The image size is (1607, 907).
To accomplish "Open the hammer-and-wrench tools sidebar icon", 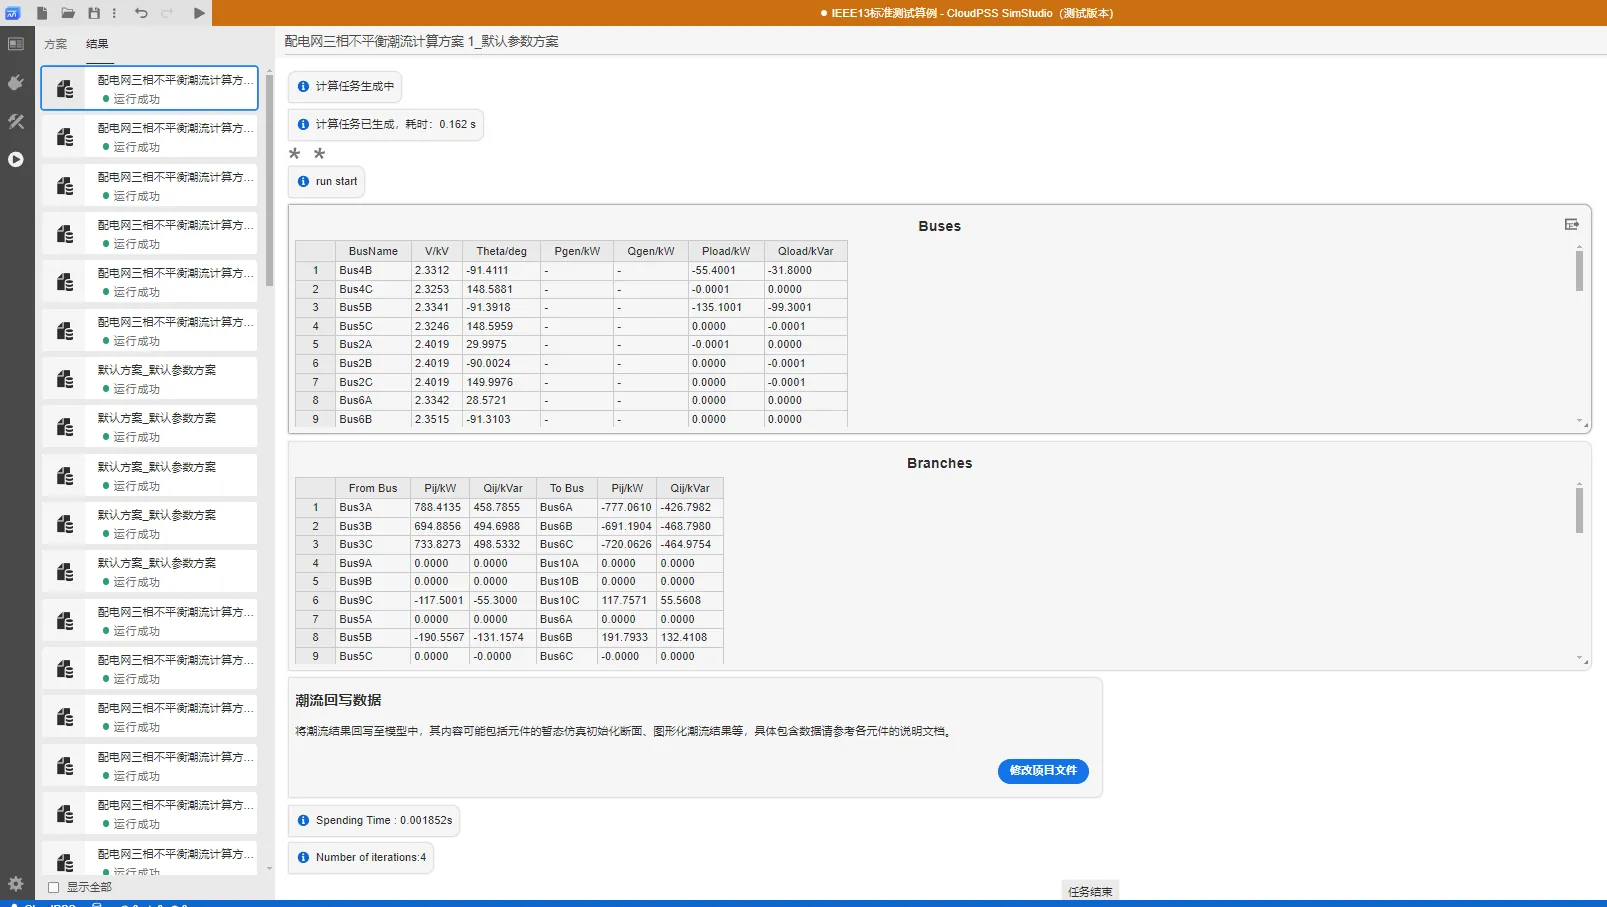I will pos(16,121).
